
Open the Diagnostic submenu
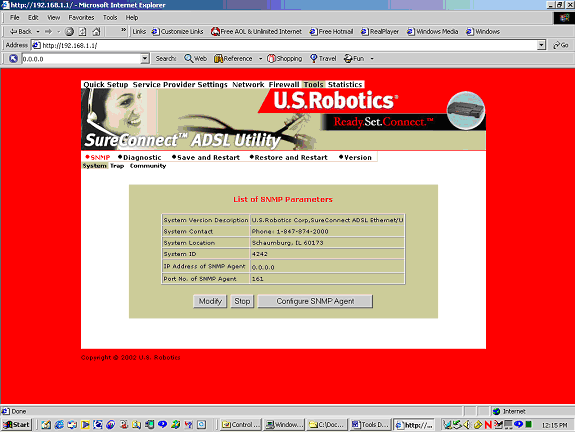click(x=140, y=157)
